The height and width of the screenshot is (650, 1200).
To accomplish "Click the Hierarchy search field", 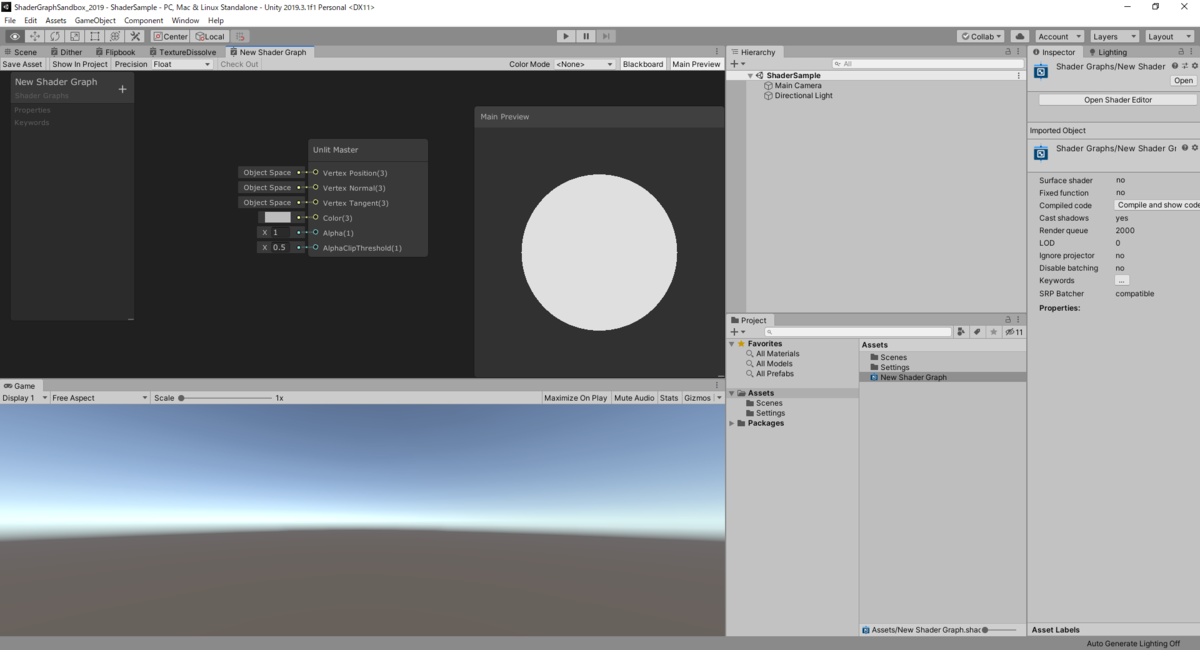I will [x=928, y=64].
